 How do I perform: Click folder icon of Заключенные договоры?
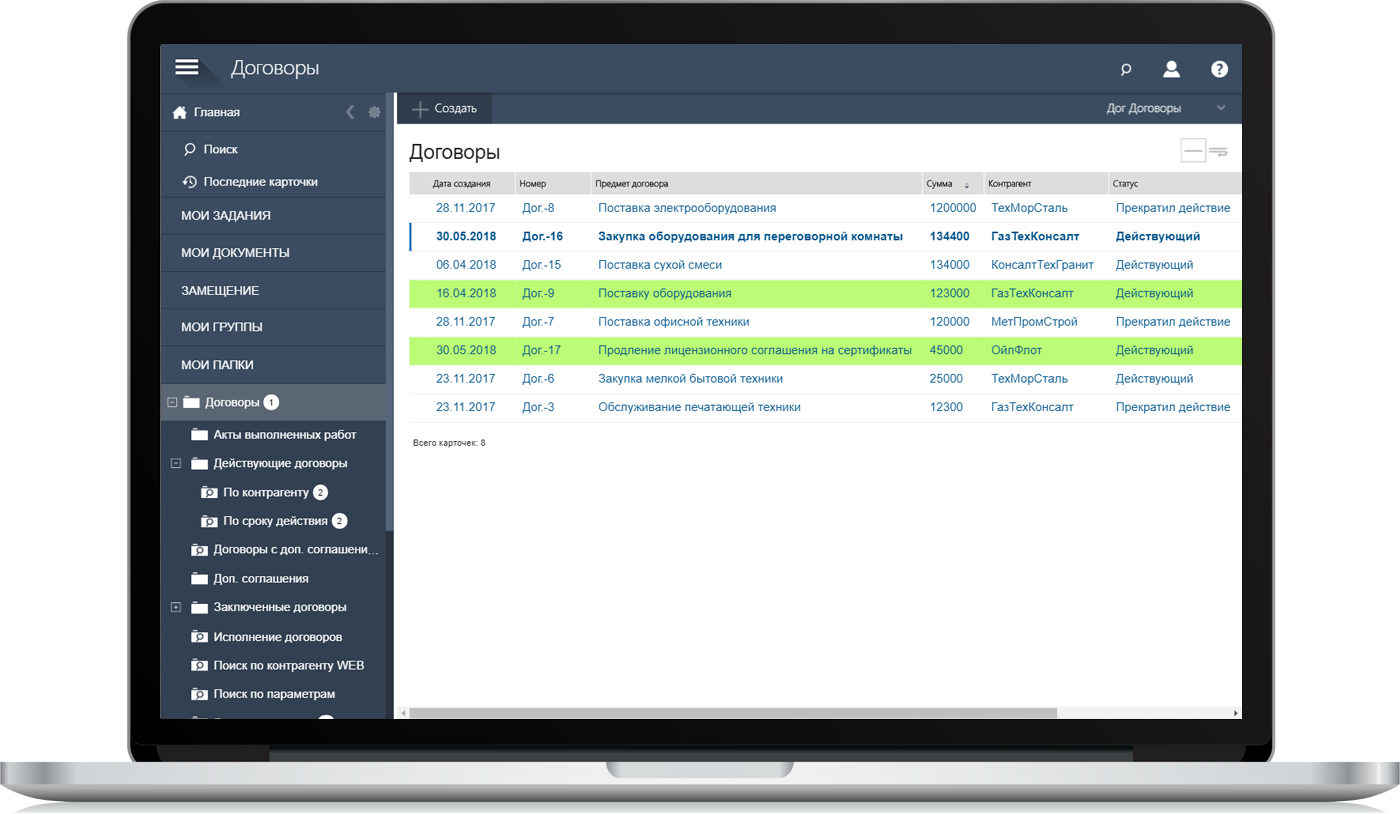199,607
